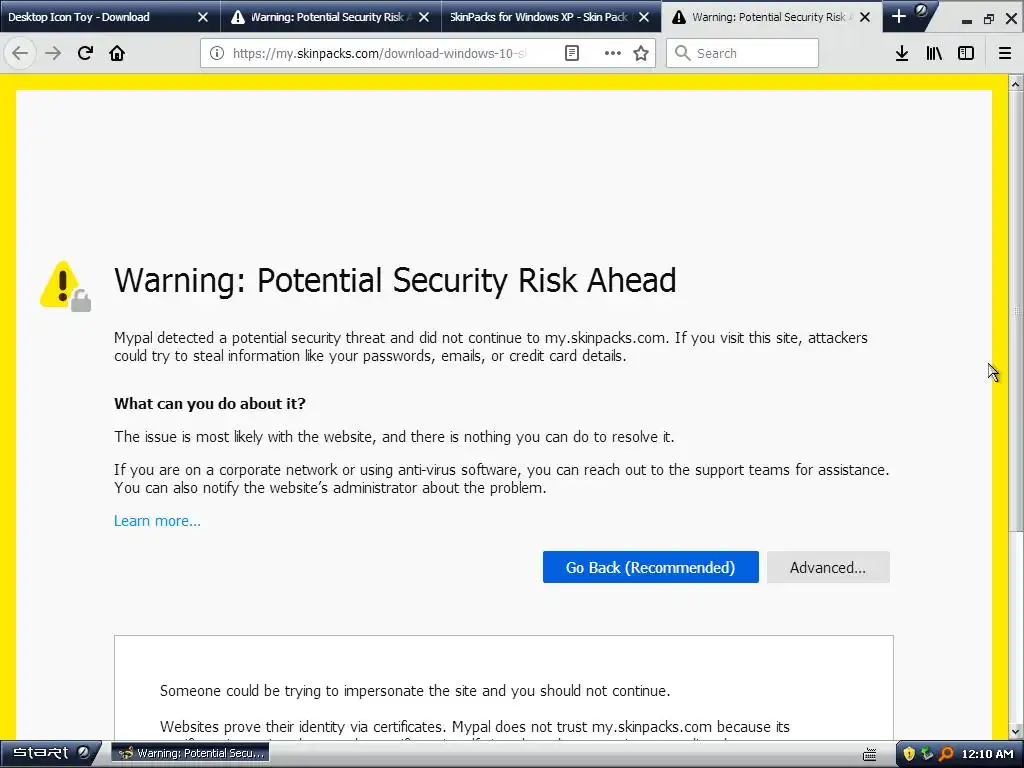1024x768 pixels.
Task: Open the Library menu
Action: [934, 53]
